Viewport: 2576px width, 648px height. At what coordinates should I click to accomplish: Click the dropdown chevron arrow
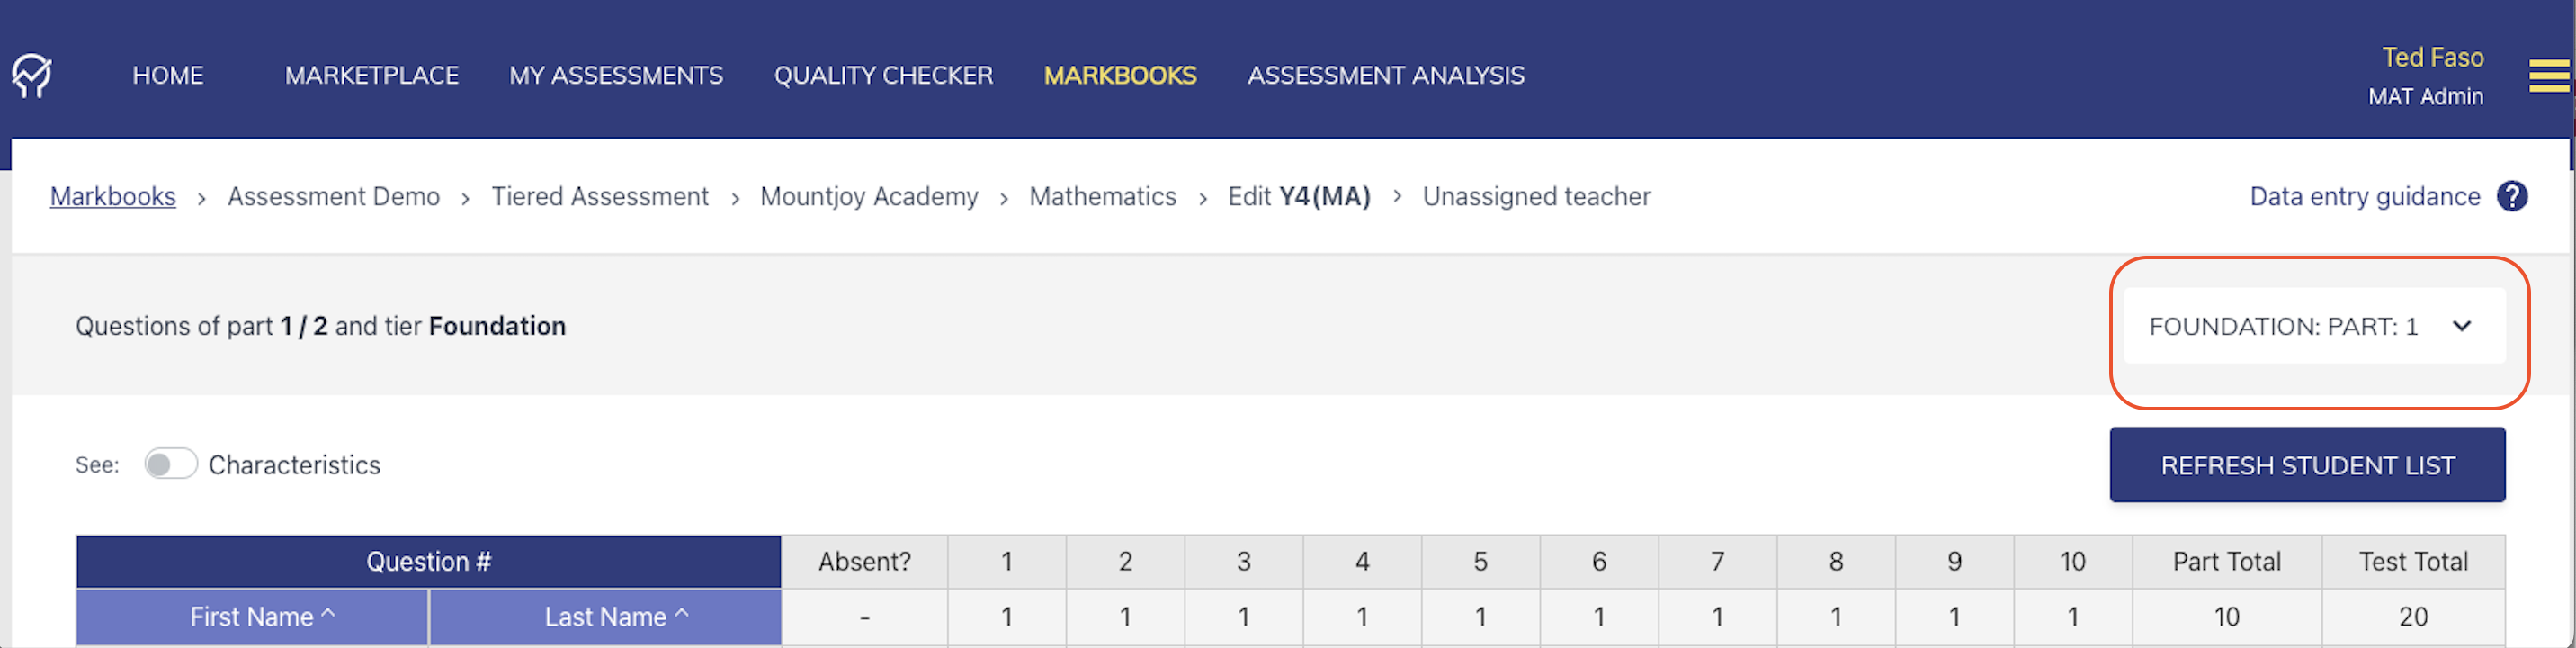pos(2461,327)
